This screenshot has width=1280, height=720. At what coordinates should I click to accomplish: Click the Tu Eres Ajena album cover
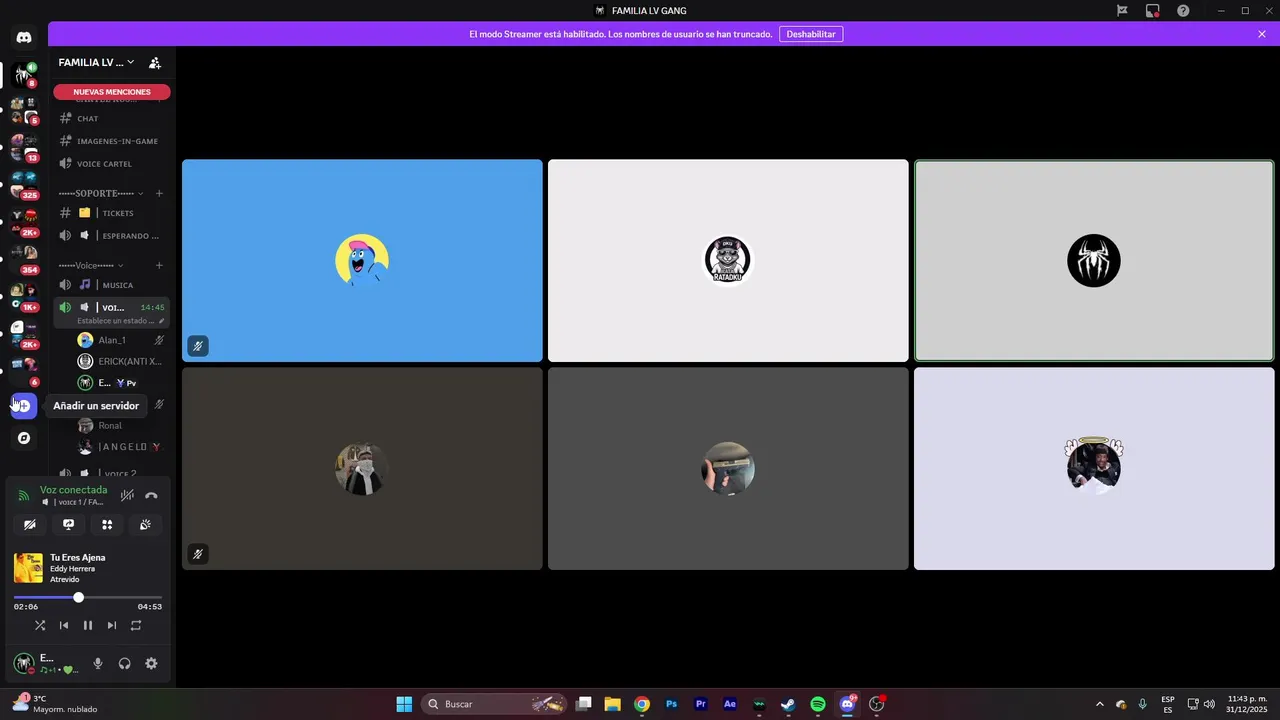click(x=28, y=568)
